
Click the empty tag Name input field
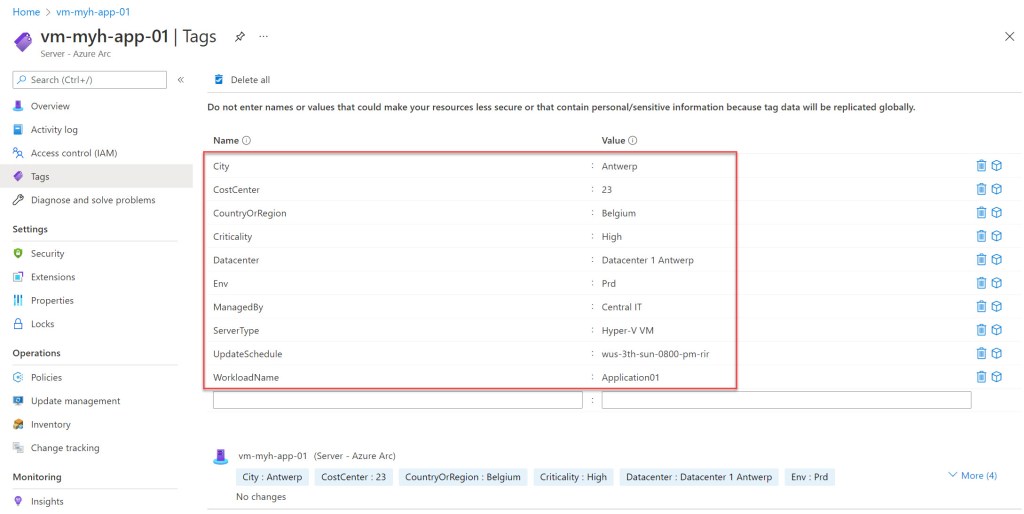tap(397, 400)
